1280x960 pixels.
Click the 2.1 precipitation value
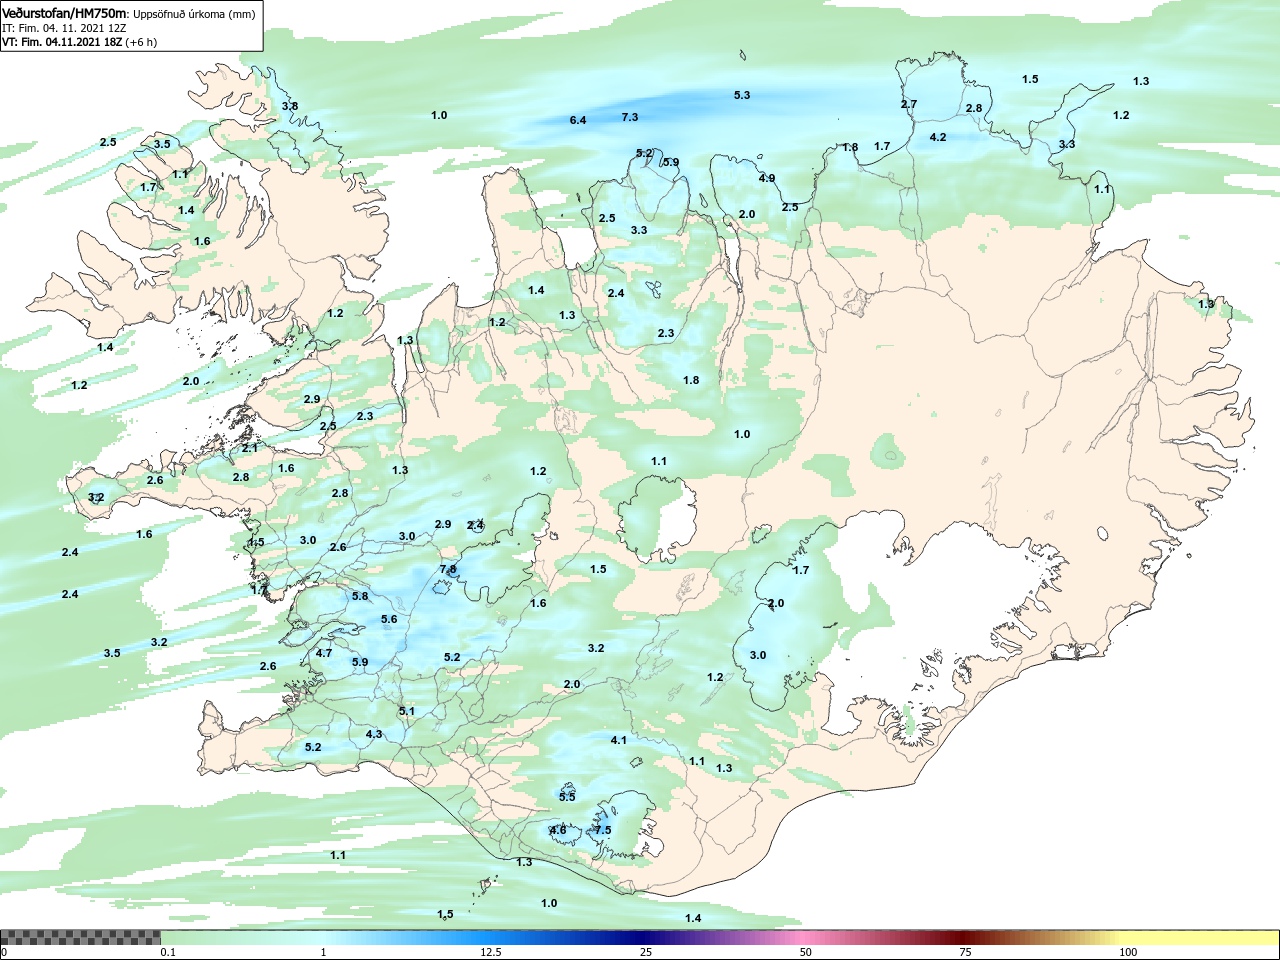click(x=250, y=448)
